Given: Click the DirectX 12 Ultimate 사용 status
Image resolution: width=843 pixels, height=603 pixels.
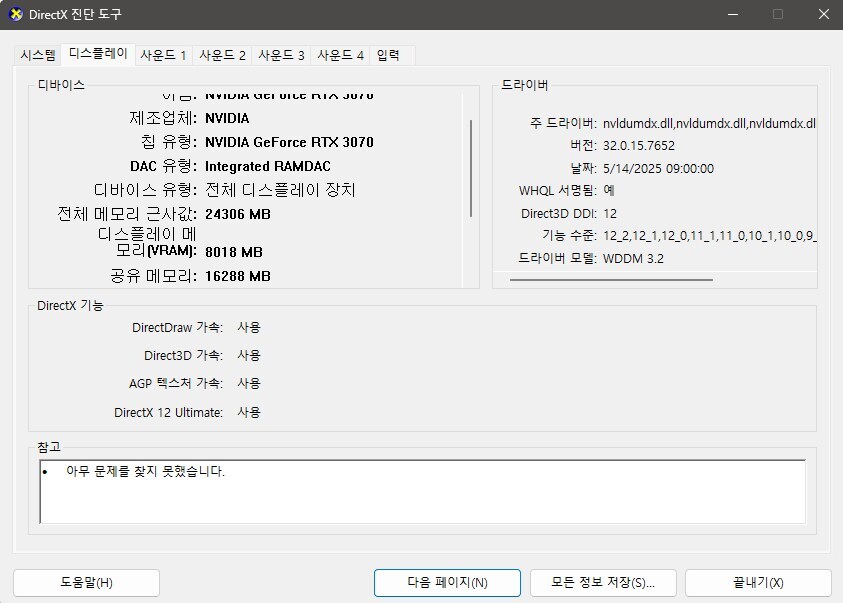Looking at the screenshot, I should [x=249, y=412].
